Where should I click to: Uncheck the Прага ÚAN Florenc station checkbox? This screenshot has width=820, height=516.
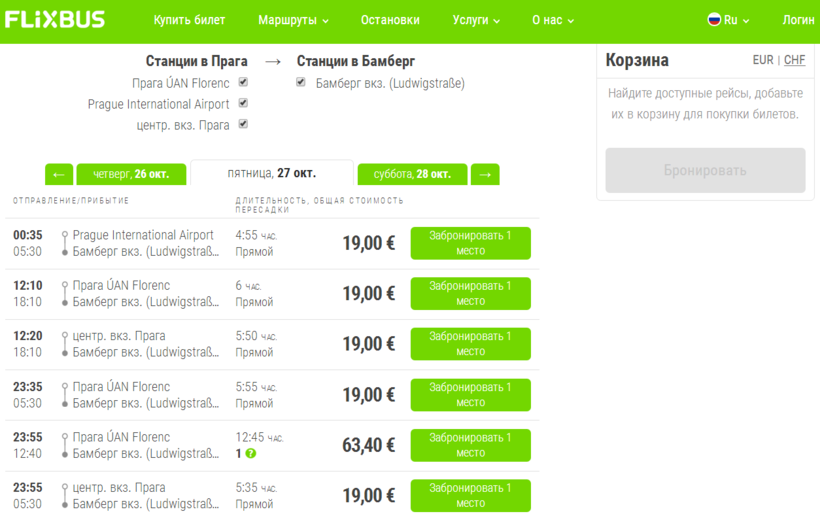243,82
